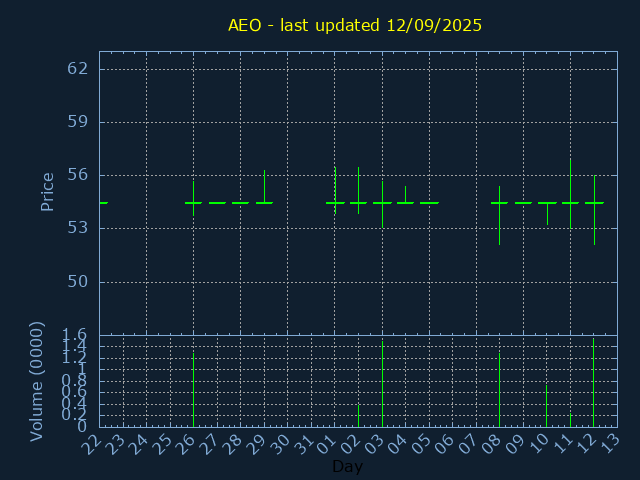Select day label 25 on x-axis
Image resolution: width=640 pixels, height=480 pixels.
162,444
